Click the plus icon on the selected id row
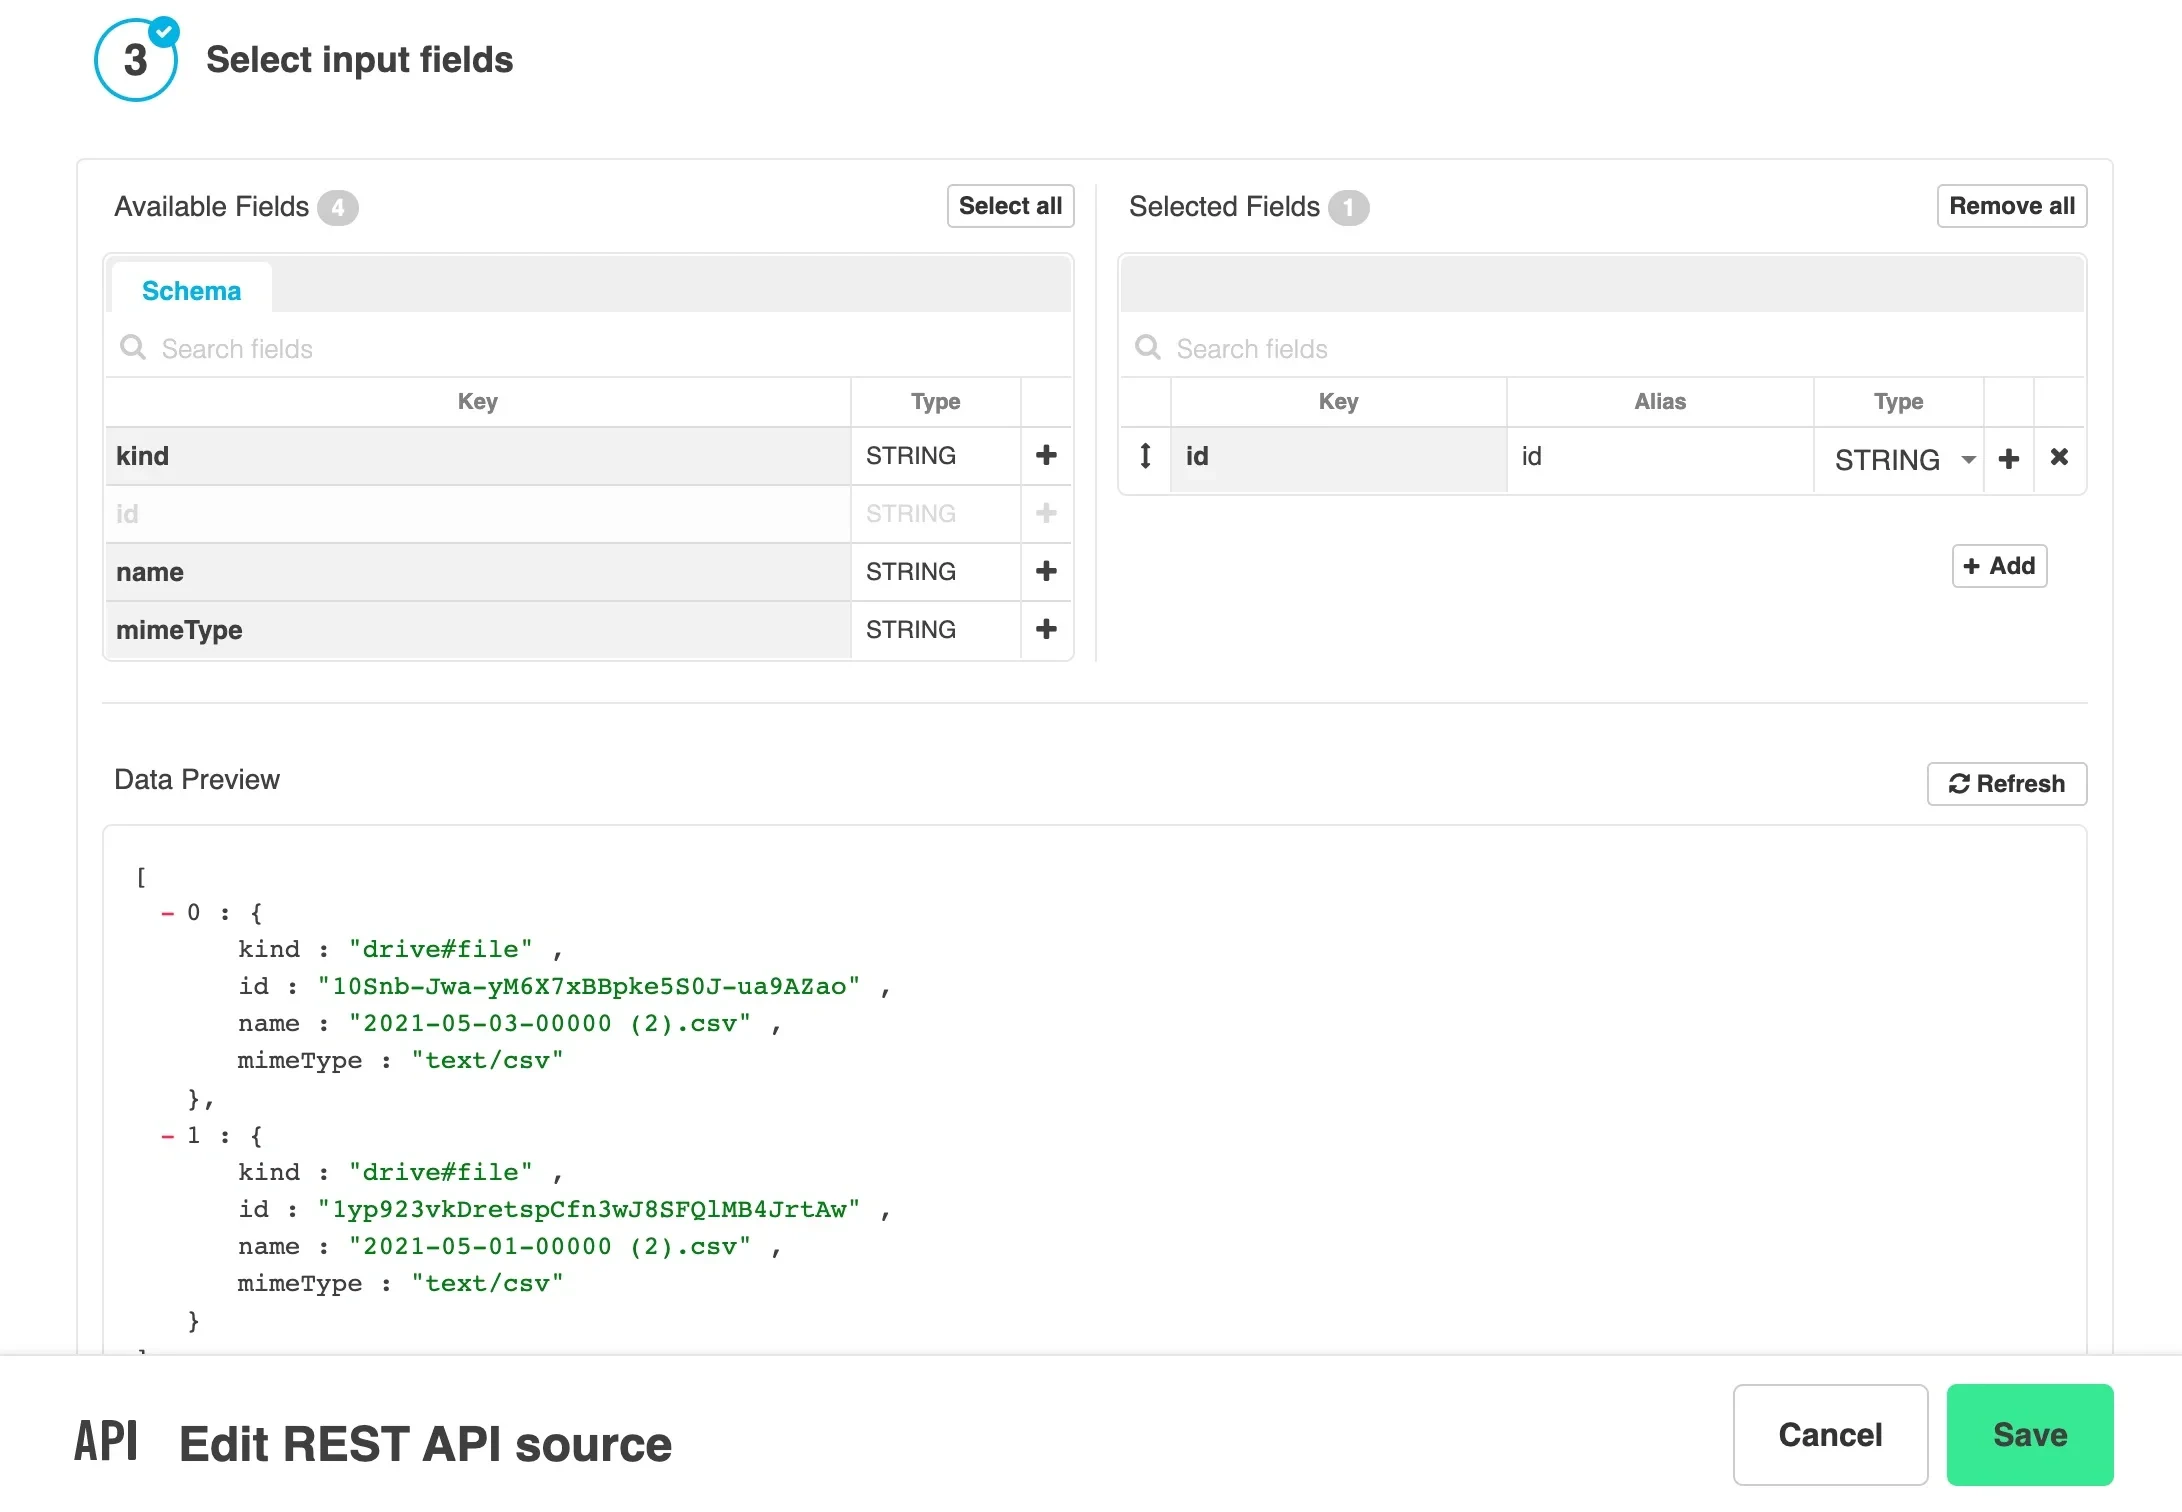Screen dimensions: 2182x1512 [2009, 459]
